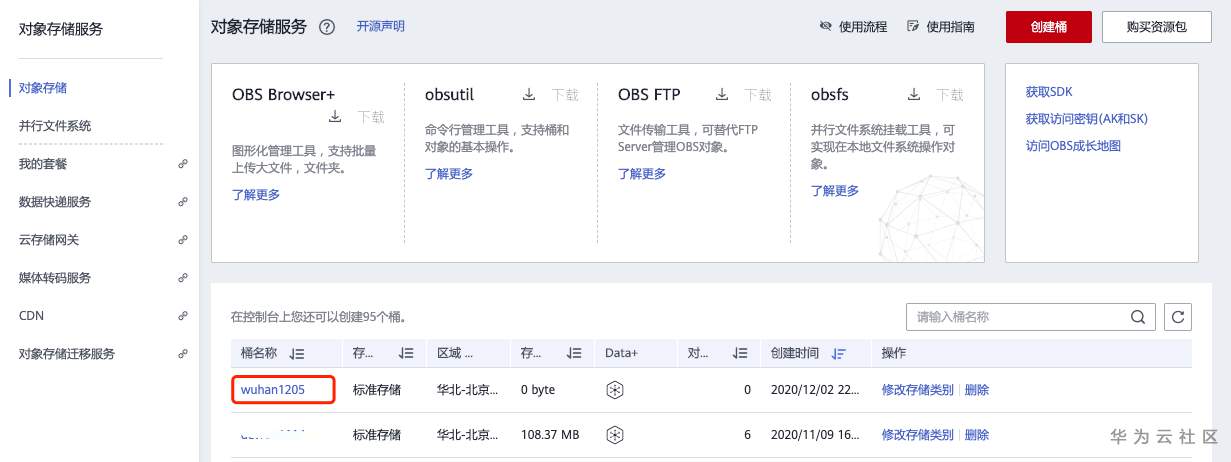Sort by storage class column
The height and width of the screenshot is (462, 1231).
point(406,354)
